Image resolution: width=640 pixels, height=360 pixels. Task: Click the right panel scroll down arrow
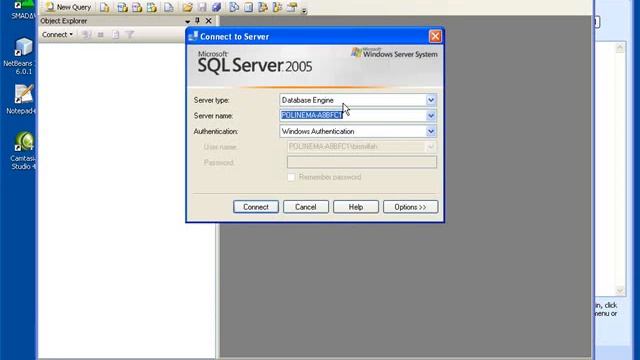coord(620,291)
